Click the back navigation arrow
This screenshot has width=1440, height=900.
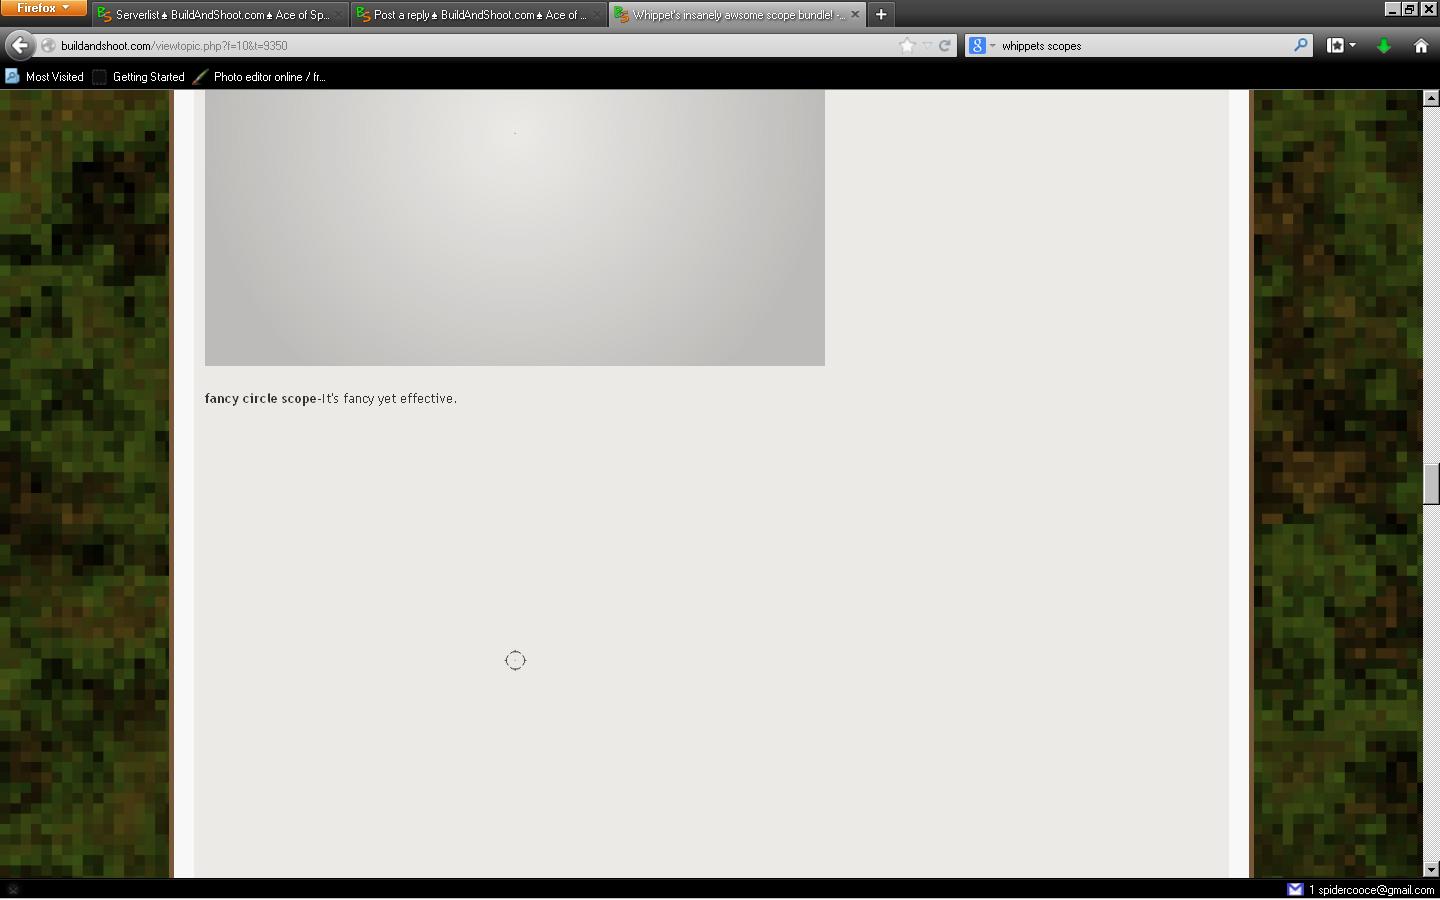coord(19,45)
